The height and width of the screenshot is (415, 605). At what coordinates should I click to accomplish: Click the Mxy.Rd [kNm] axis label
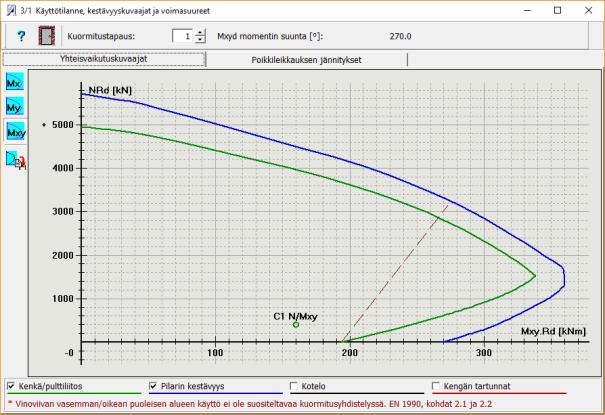pyautogui.click(x=553, y=331)
